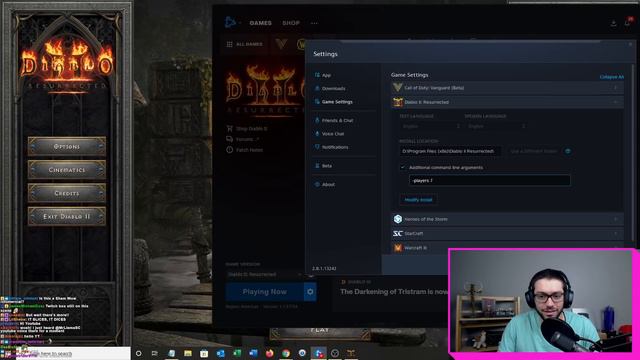Open the Text Language dropdown

(x=430, y=127)
